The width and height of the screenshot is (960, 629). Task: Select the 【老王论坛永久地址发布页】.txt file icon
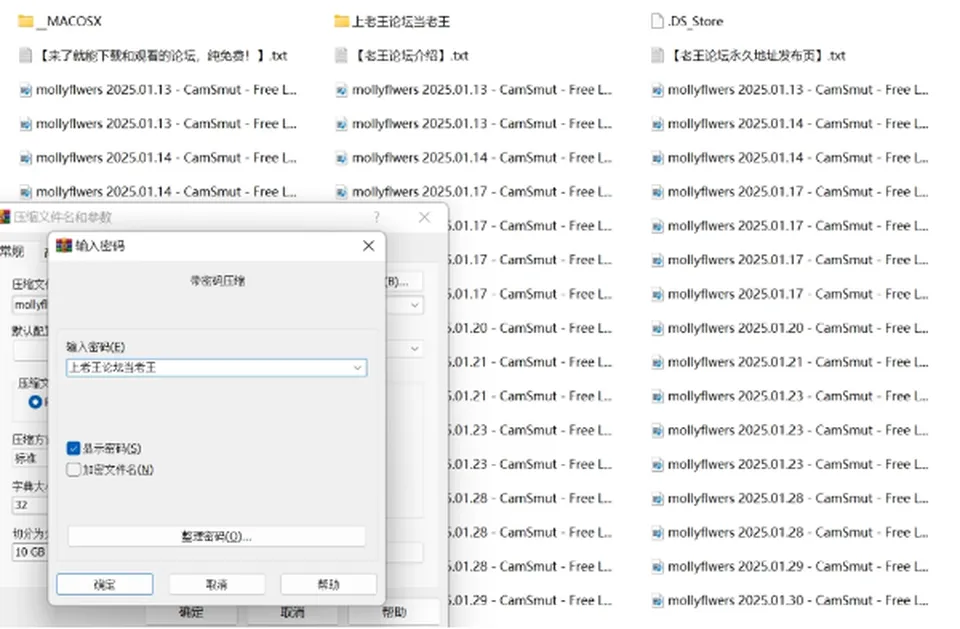tap(657, 56)
